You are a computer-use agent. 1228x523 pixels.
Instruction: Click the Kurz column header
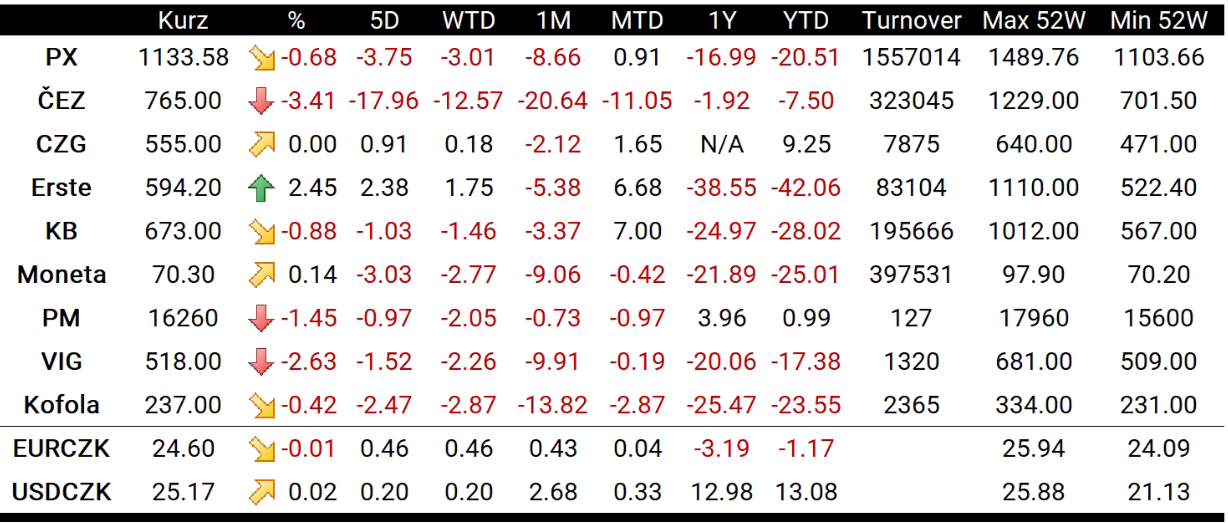coord(182,20)
